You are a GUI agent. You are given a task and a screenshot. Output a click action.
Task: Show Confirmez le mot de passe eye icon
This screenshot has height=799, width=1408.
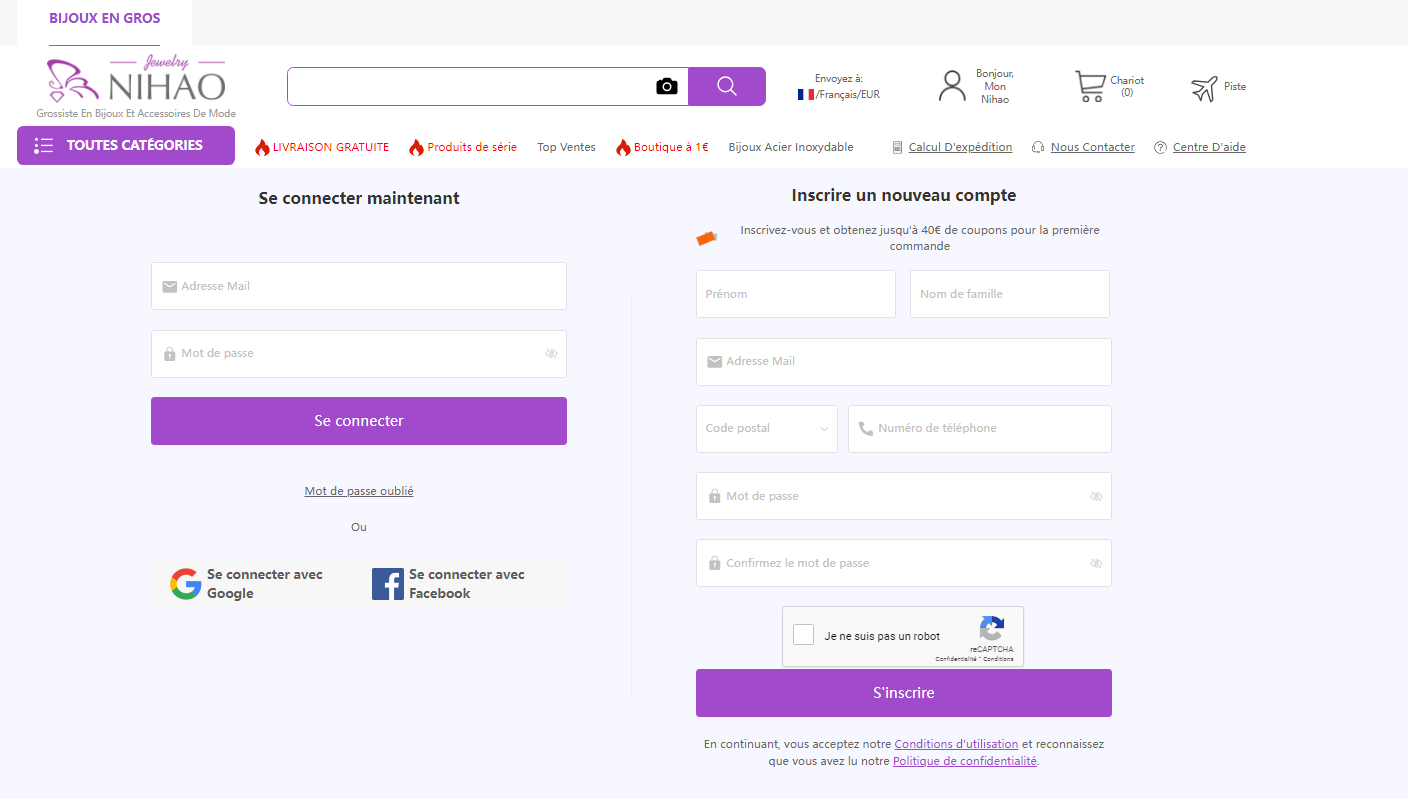[x=1096, y=563]
